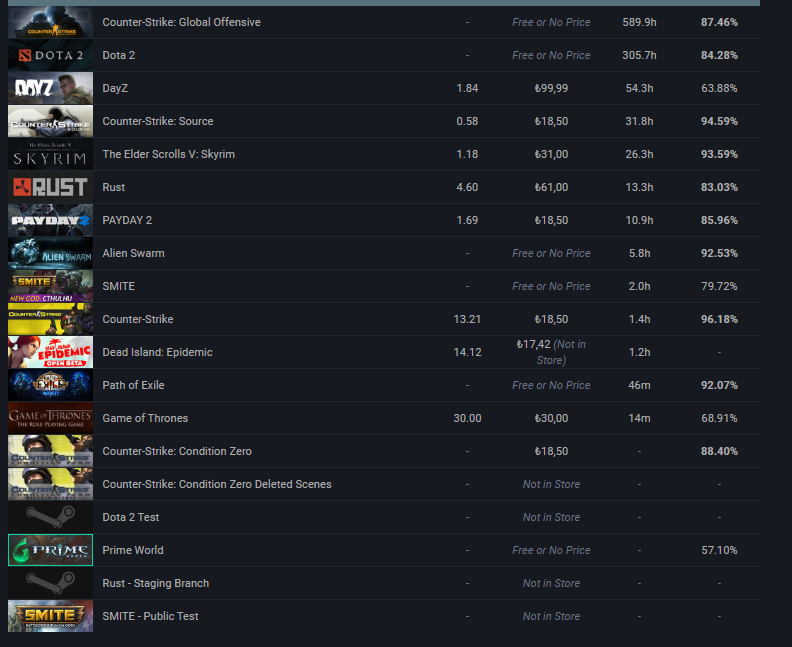Viewport: 792px width, 647px height.
Task: Select the Path of Exile name
Action: point(133,385)
